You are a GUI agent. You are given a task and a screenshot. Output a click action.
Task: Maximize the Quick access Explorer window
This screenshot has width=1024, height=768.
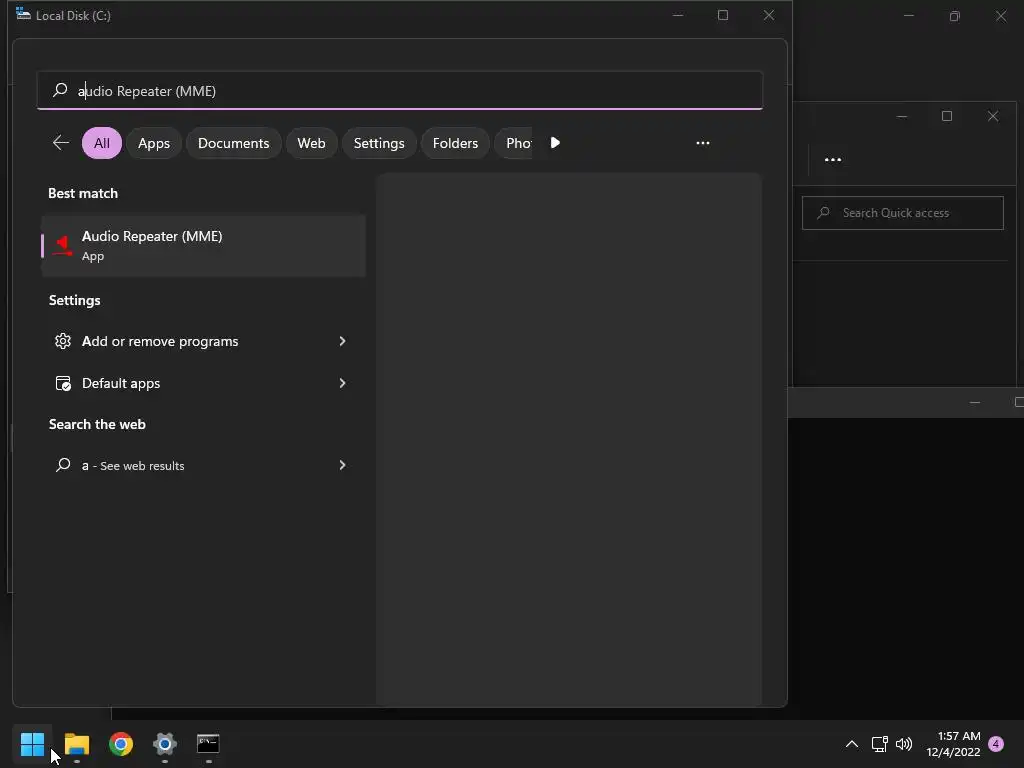[x=947, y=116]
